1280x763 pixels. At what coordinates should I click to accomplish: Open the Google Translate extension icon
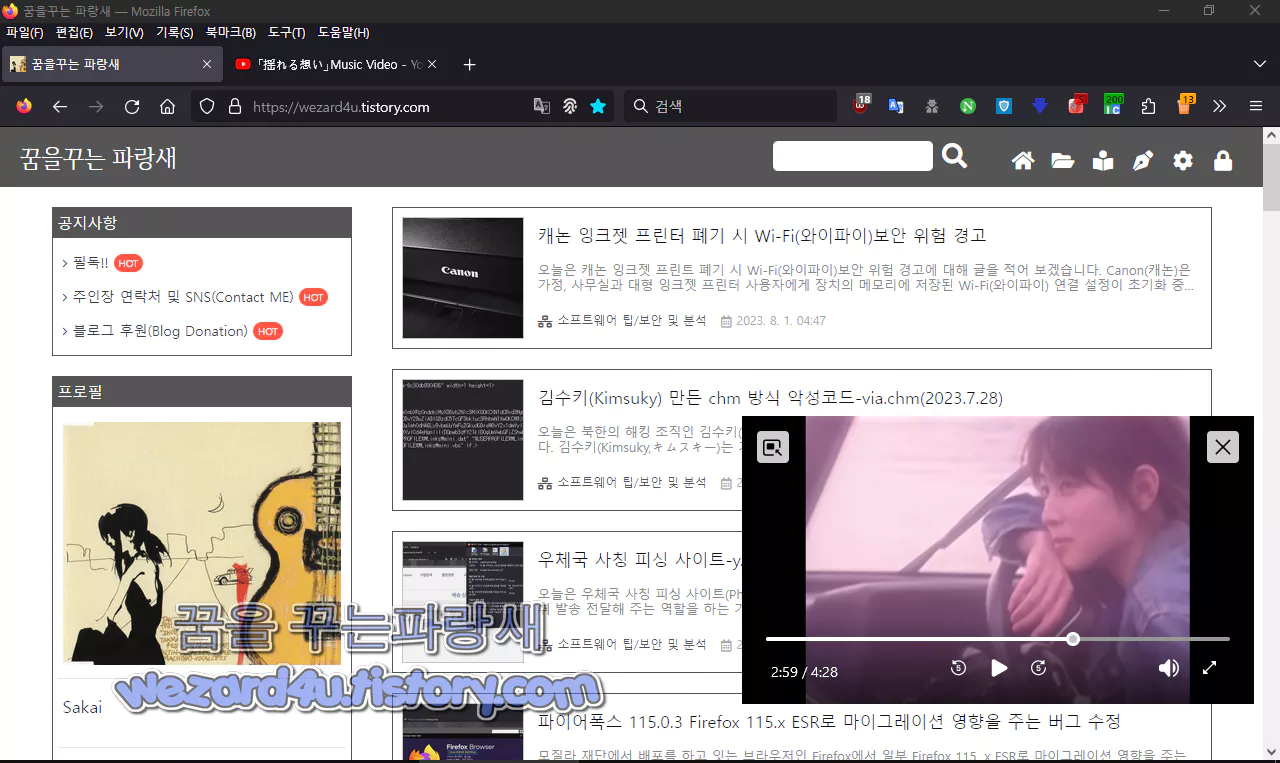[x=896, y=106]
